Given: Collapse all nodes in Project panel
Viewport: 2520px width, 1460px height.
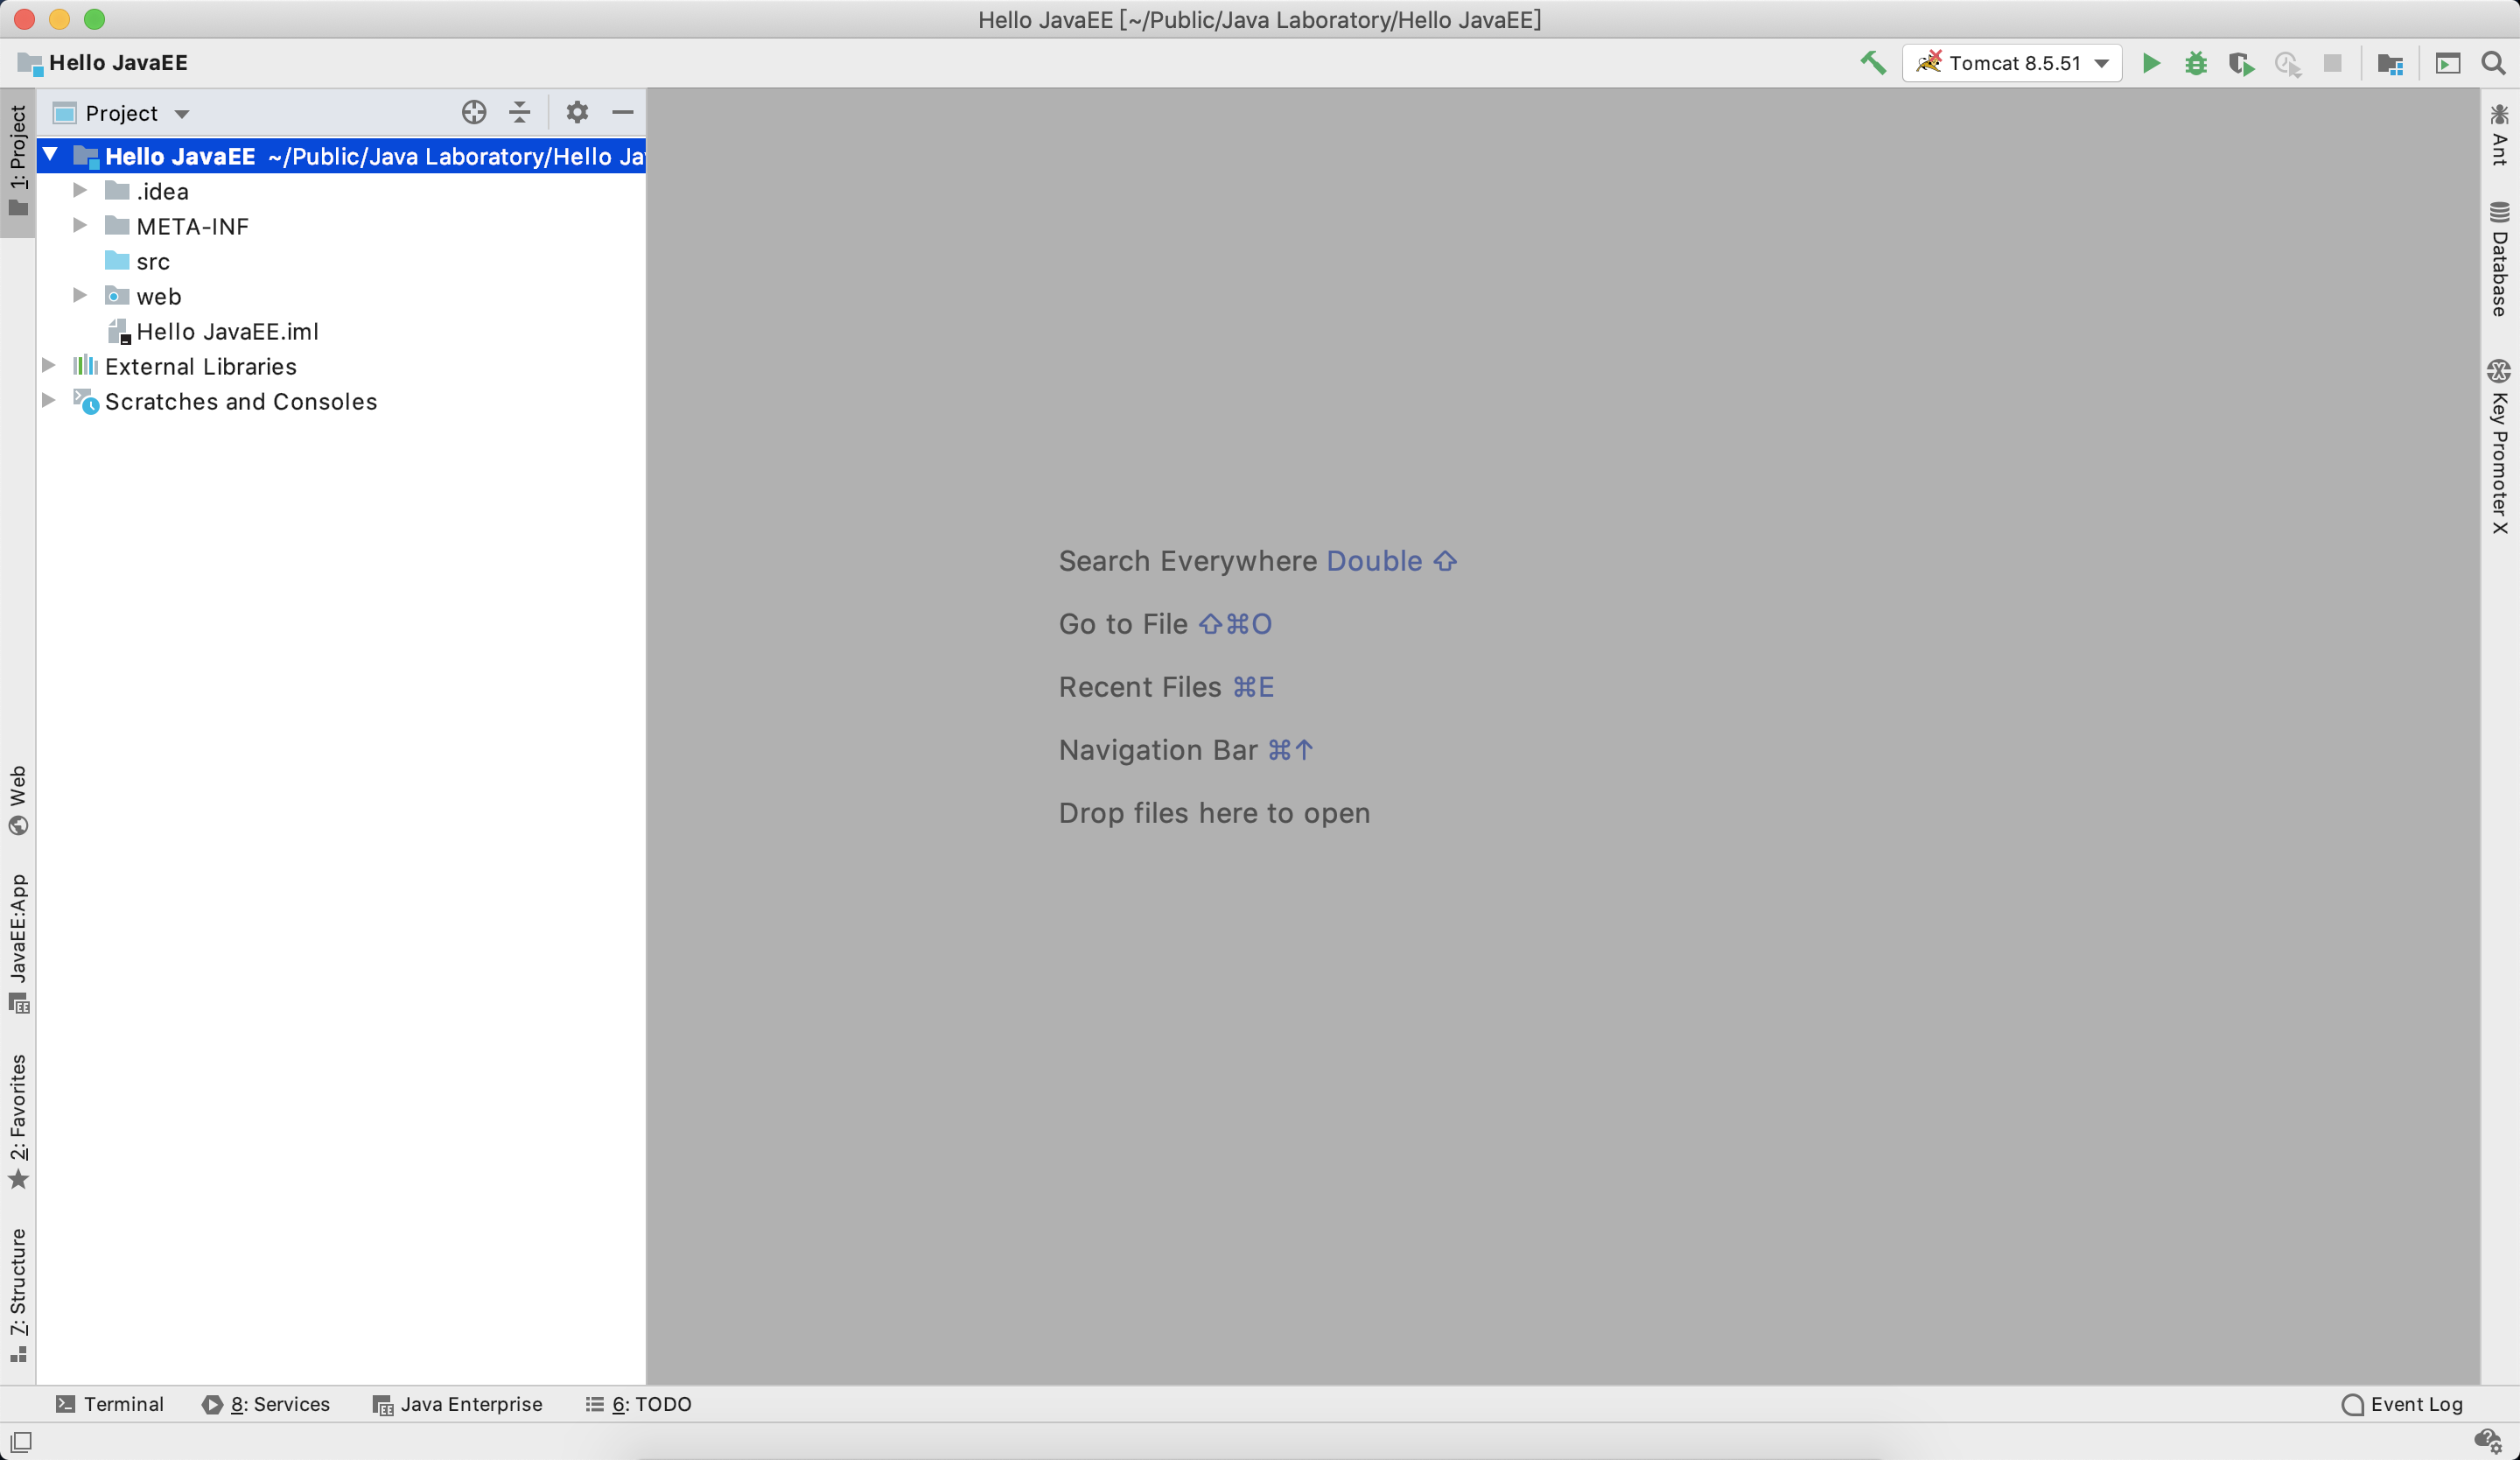Looking at the screenshot, I should pos(519,112).
